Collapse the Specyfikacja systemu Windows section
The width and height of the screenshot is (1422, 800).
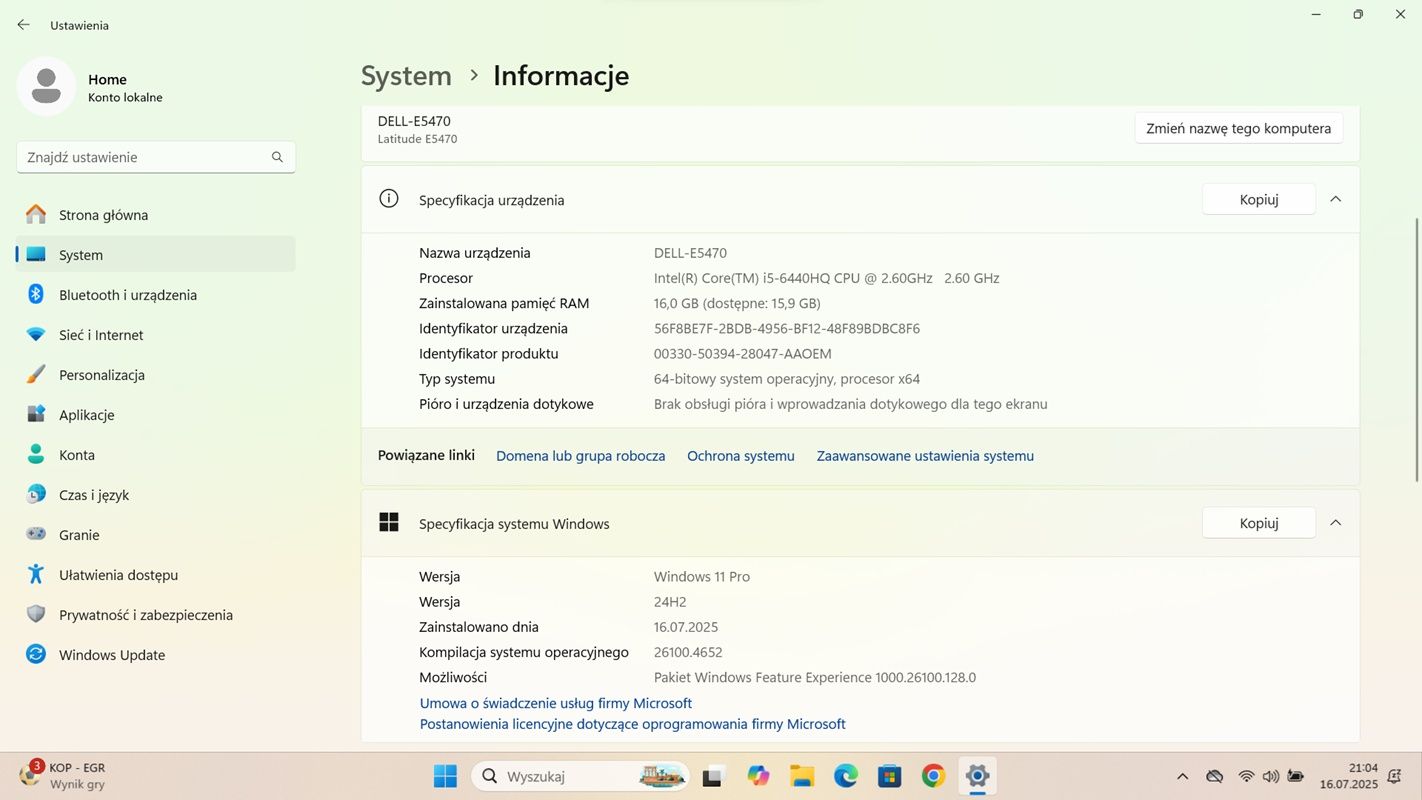1336,523
